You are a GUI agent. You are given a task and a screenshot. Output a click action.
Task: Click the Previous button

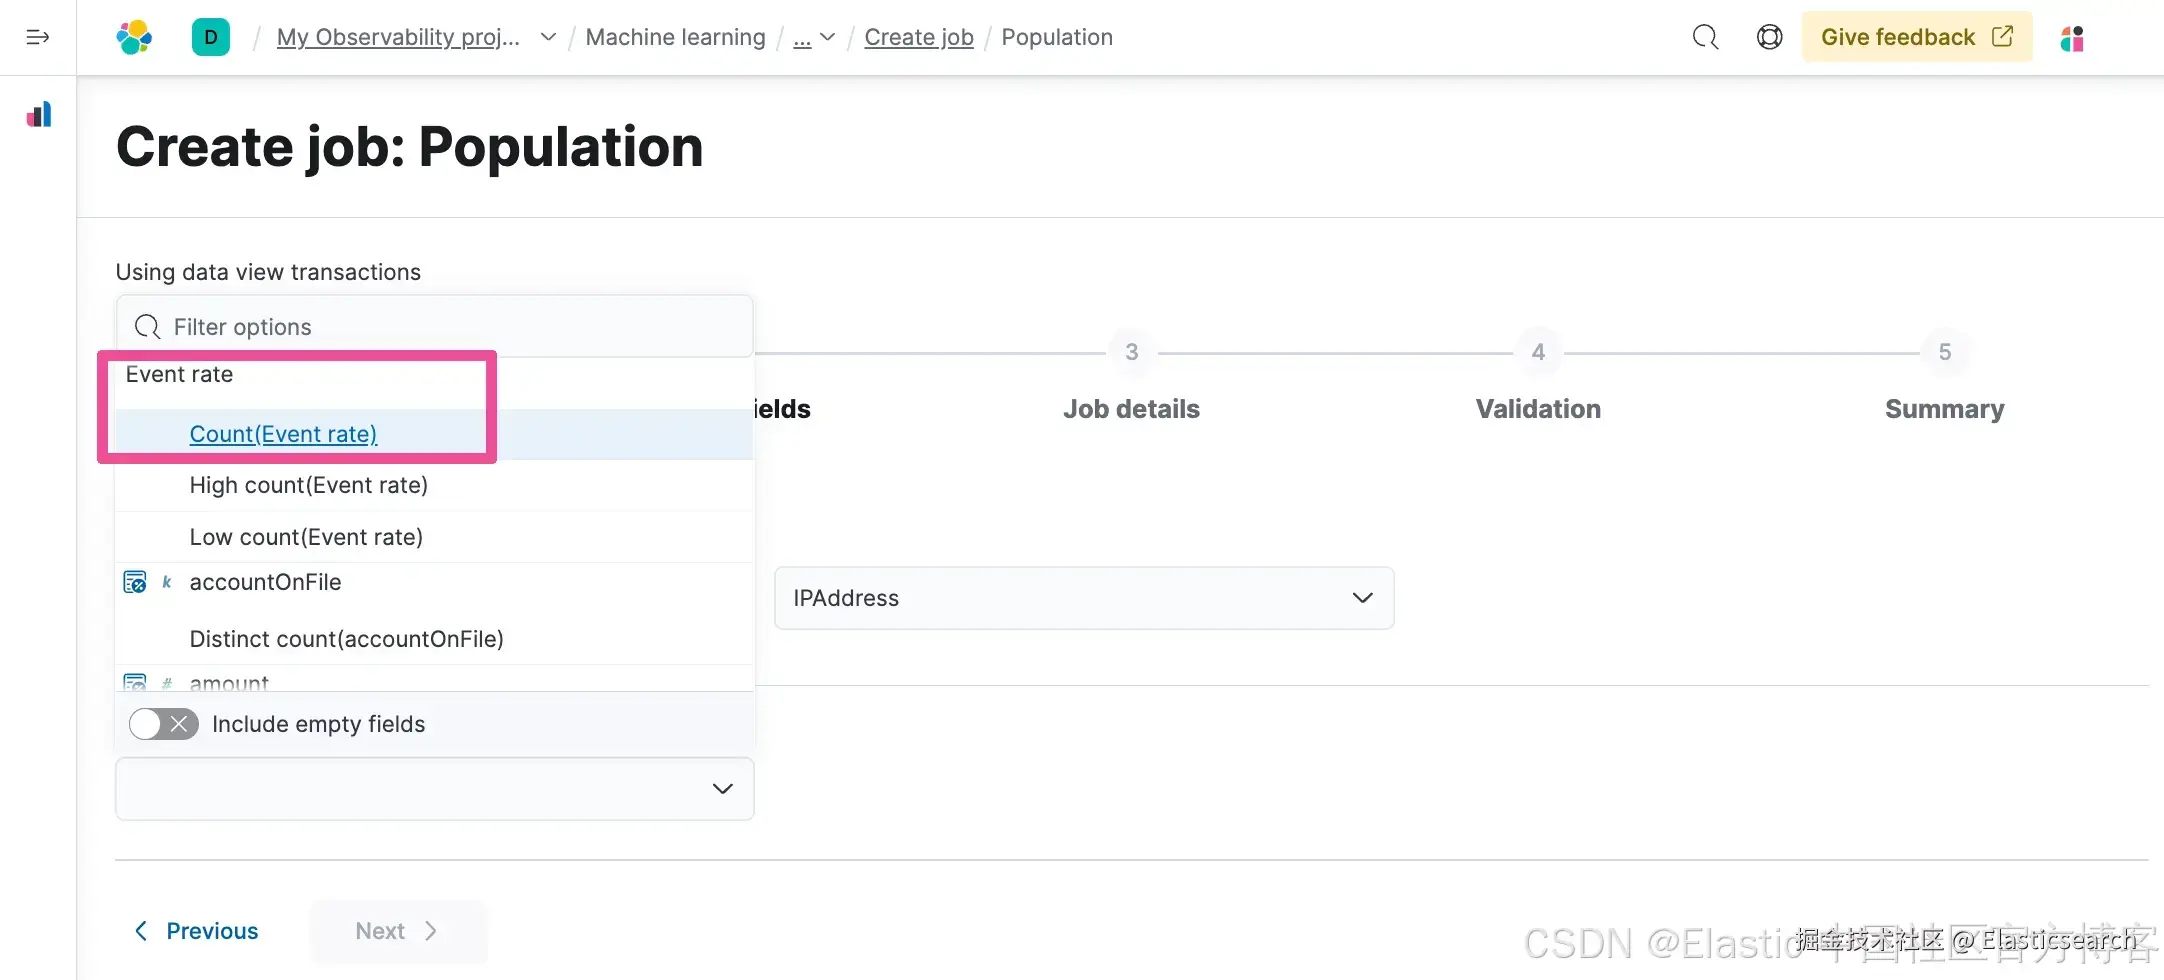point(197,931)
